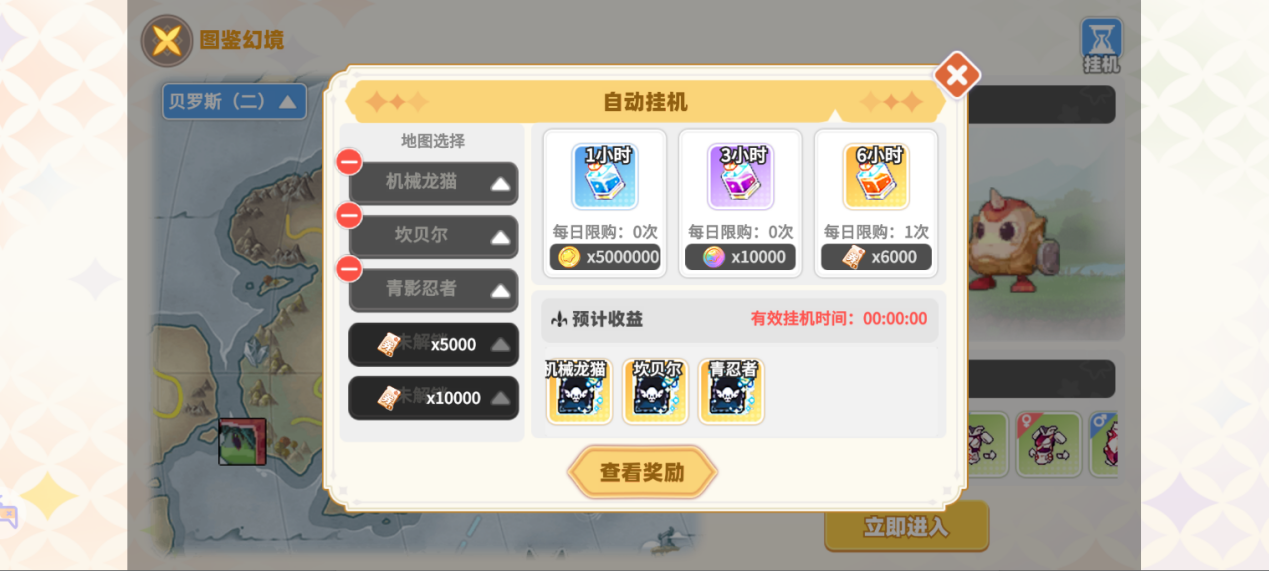Viewport: 1269px width, 571px height.
Task: Buy the 1小时 item for x5000000 coins
Action: tap(605, 257)
